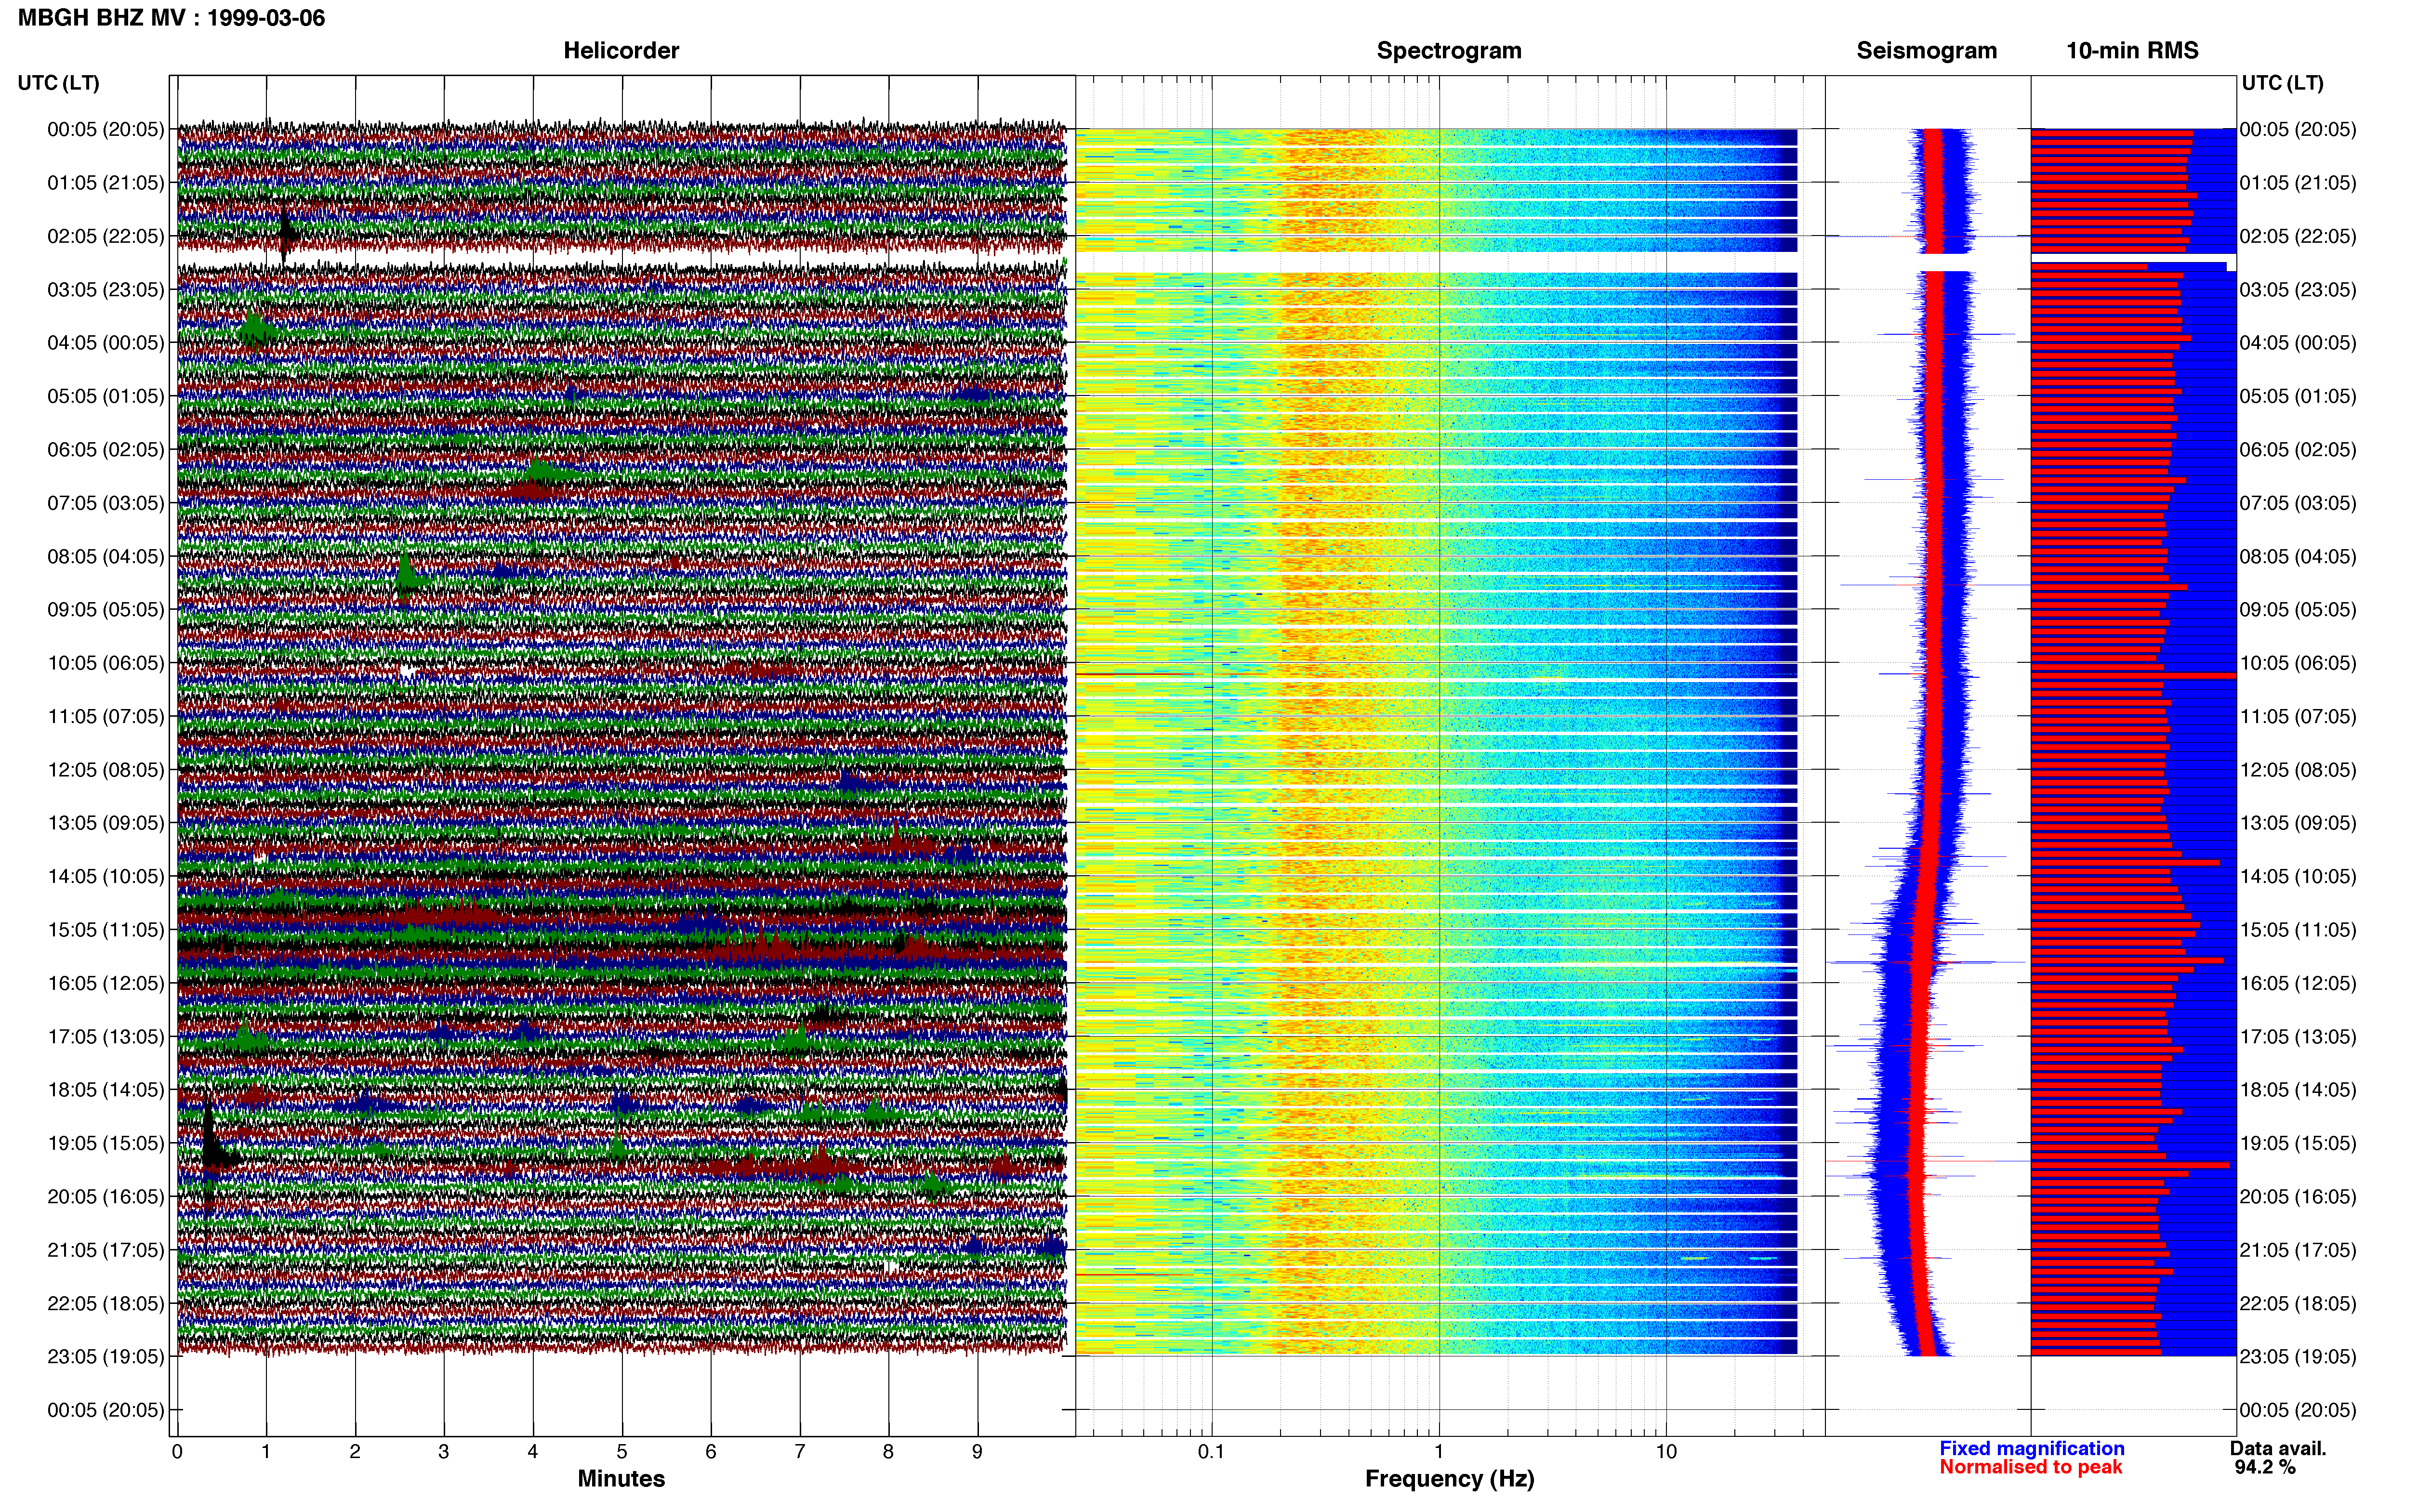
Task: Click the left time label '06:05 (02:05)'
Action: point(105,449)
